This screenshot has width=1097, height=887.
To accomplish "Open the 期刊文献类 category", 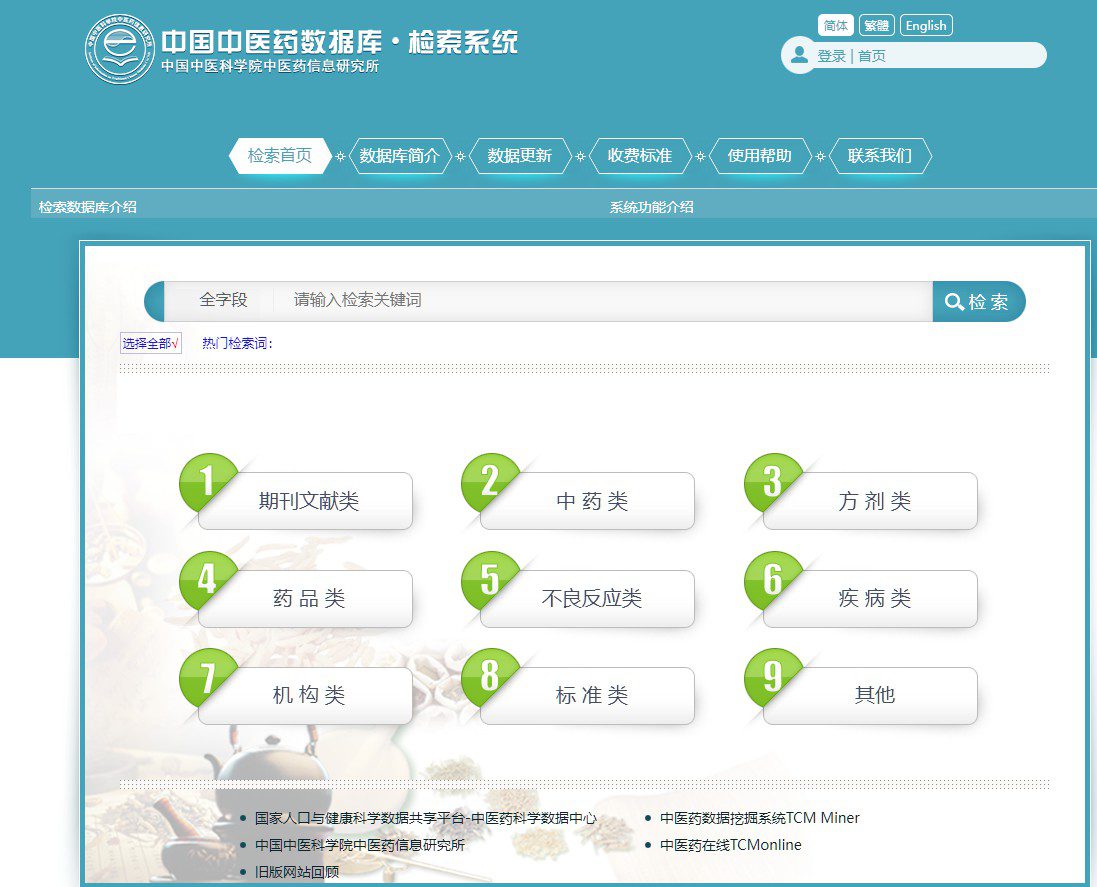I will [x=306, y=501].
